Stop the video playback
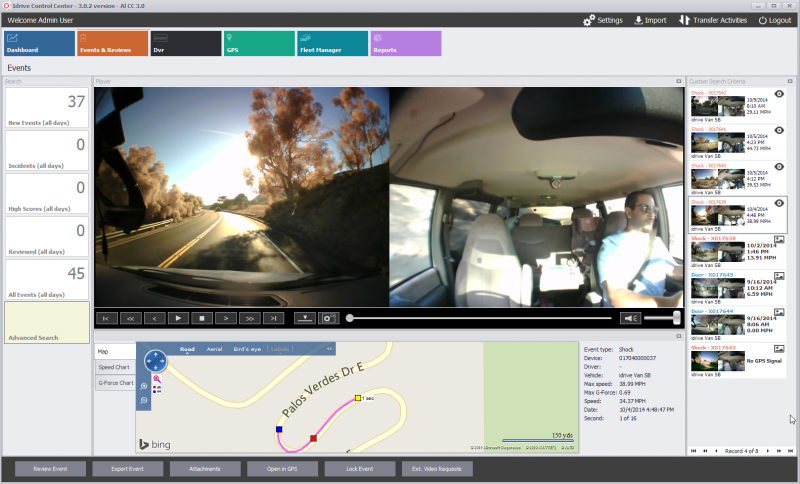Viewport: 800px width, 484px height. coord(202,318)
